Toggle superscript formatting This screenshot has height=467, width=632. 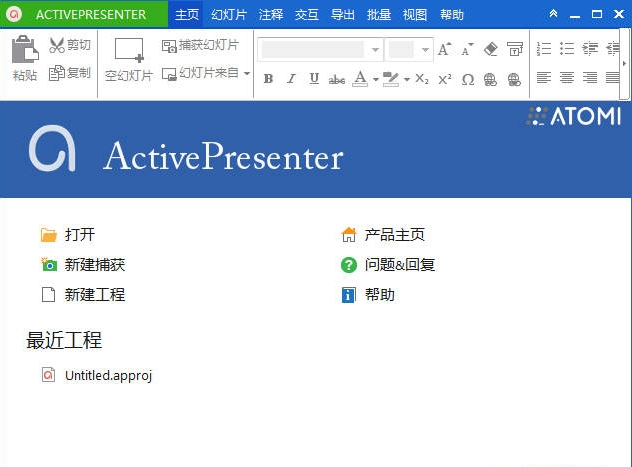pyautogui.click(x=445, y=79)
